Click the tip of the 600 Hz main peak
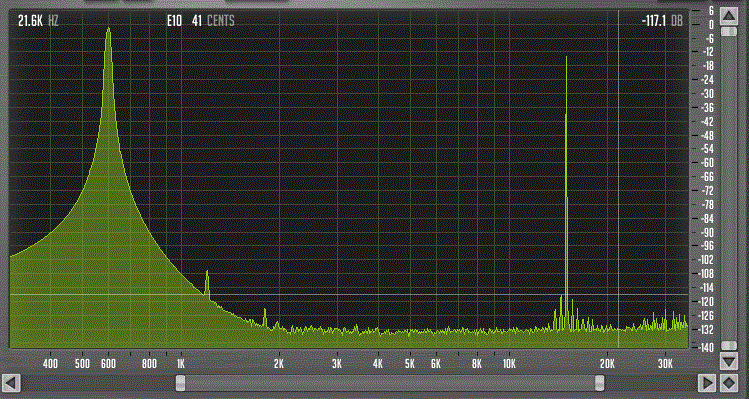749x399 pixels. [108, 30]
